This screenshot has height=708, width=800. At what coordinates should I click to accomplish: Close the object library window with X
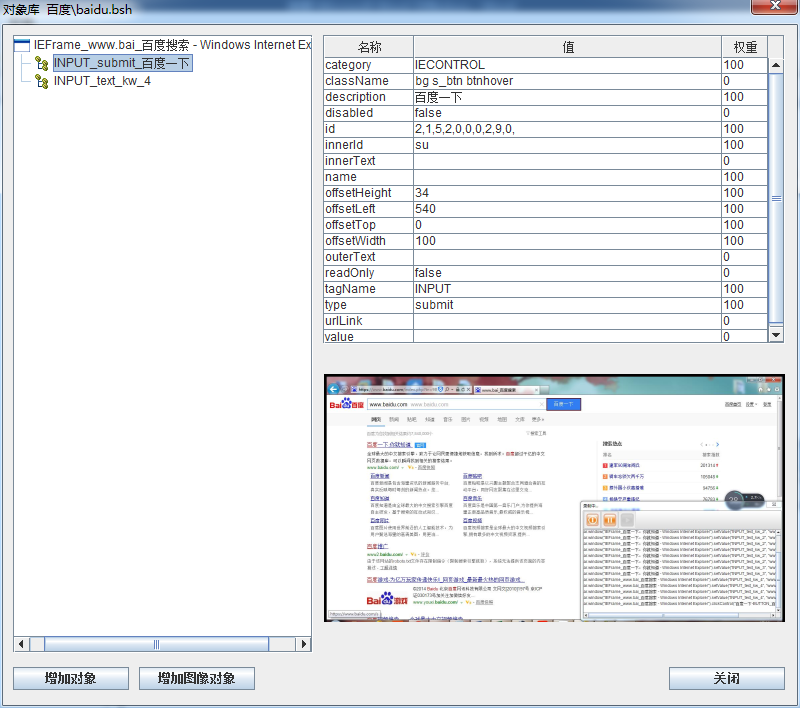click(775, 8)
